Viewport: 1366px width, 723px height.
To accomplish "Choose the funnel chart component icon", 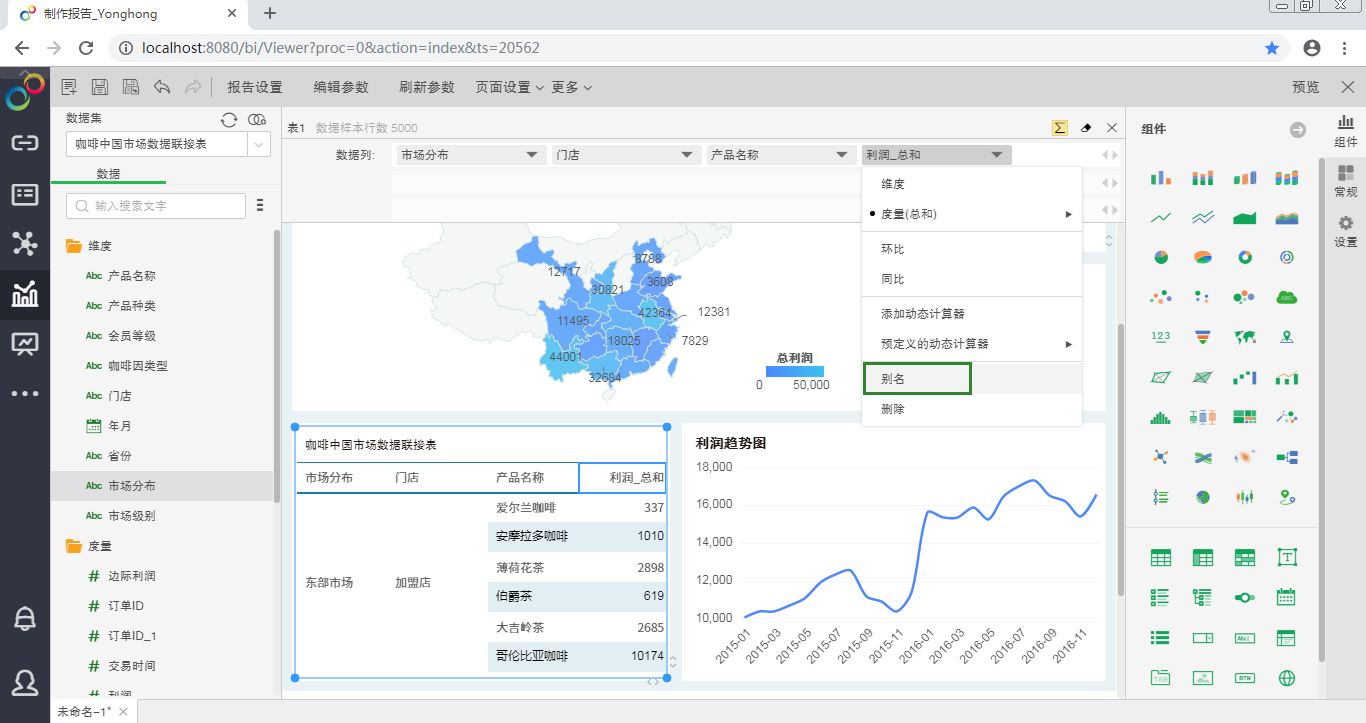I will (1203, 337).
